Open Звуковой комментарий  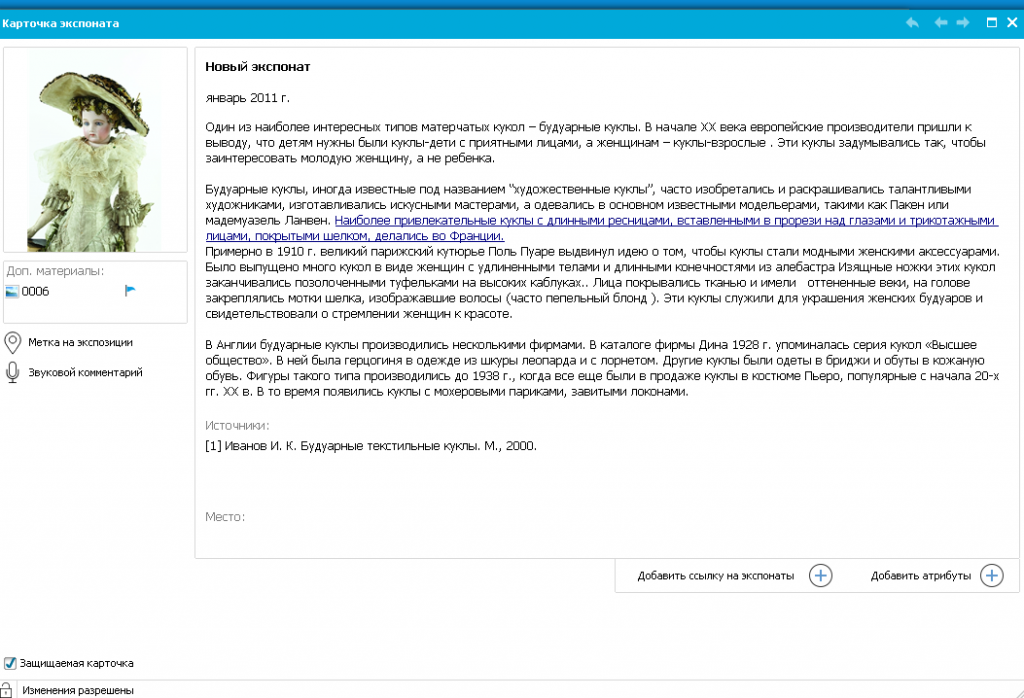point(85,372)
